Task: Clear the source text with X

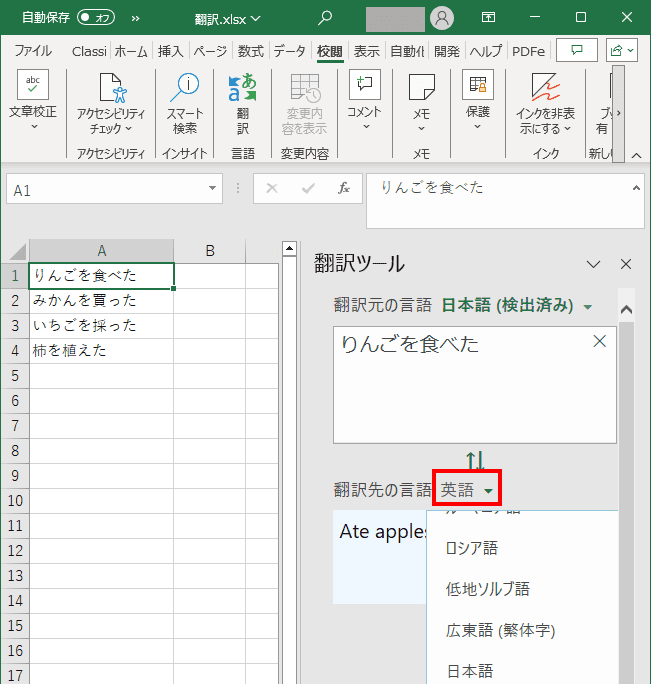Action: [599, 341]
